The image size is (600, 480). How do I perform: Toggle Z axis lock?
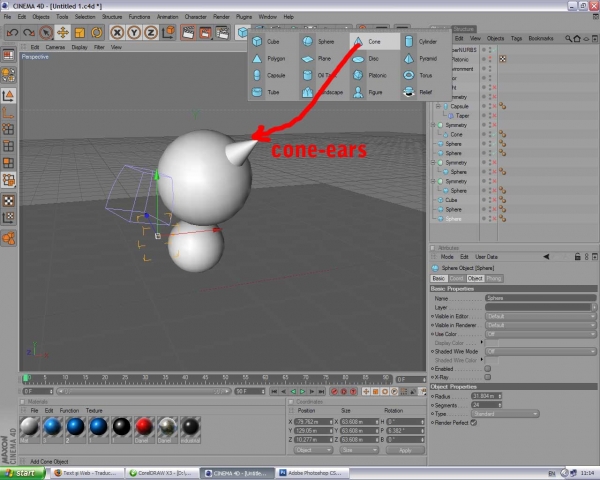point(151,33)
